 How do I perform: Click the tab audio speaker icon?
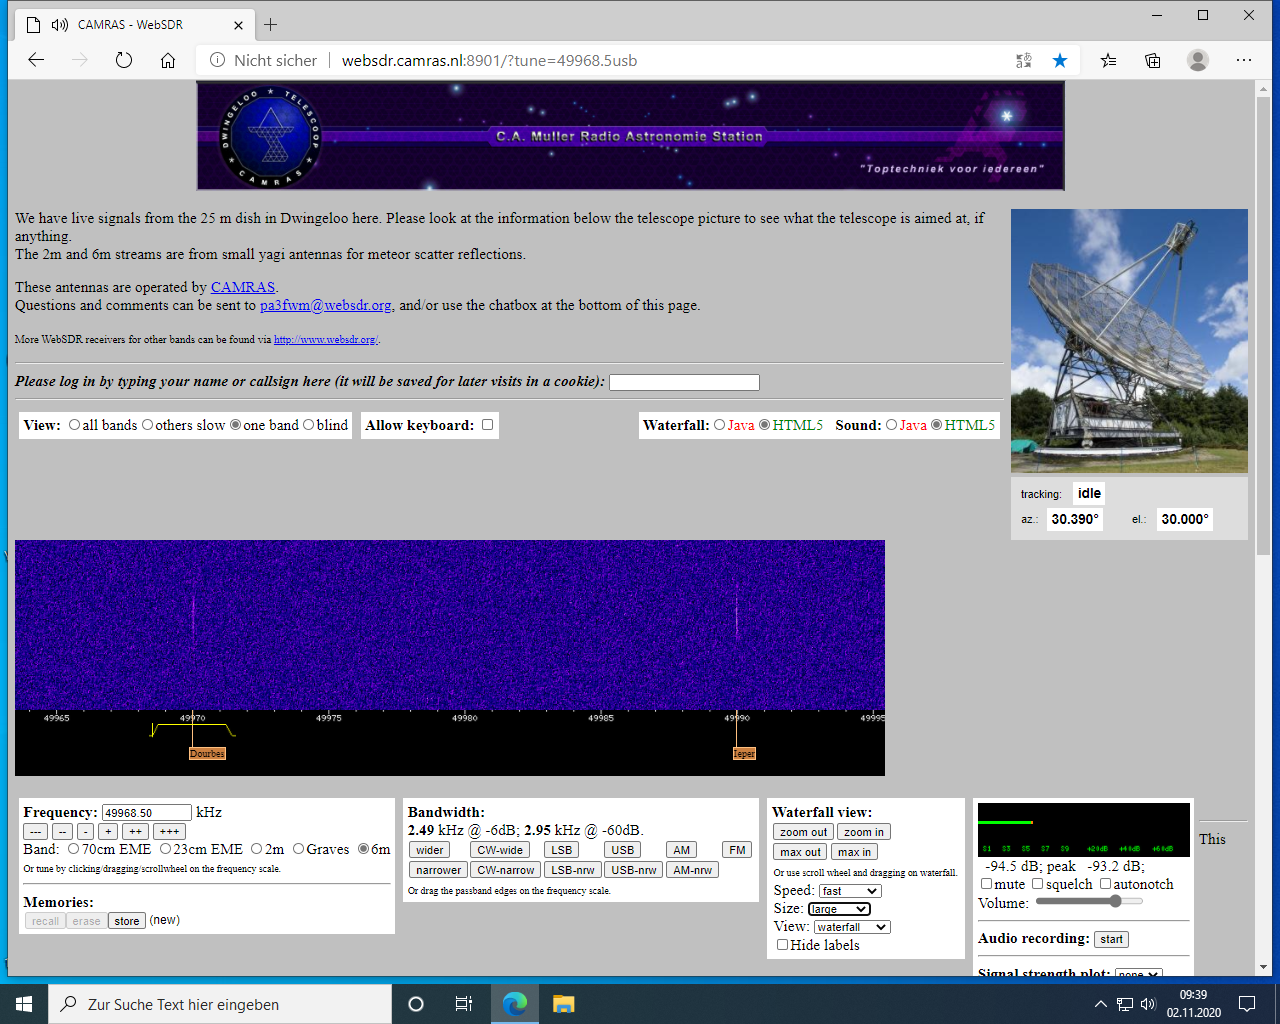pyautogui.click(x=60, y=24)
